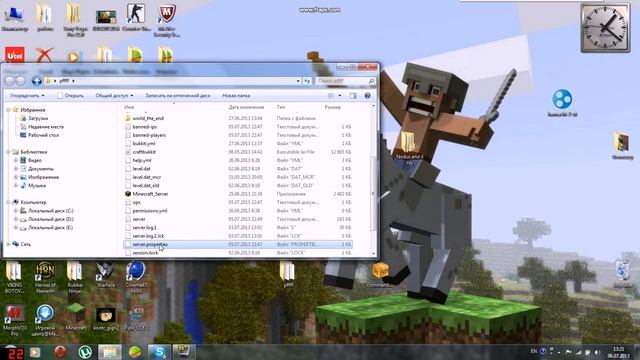Switch to Skype in the taskbar
The width and height of the screenshot is (640, 360).
[x=159, y=351]
